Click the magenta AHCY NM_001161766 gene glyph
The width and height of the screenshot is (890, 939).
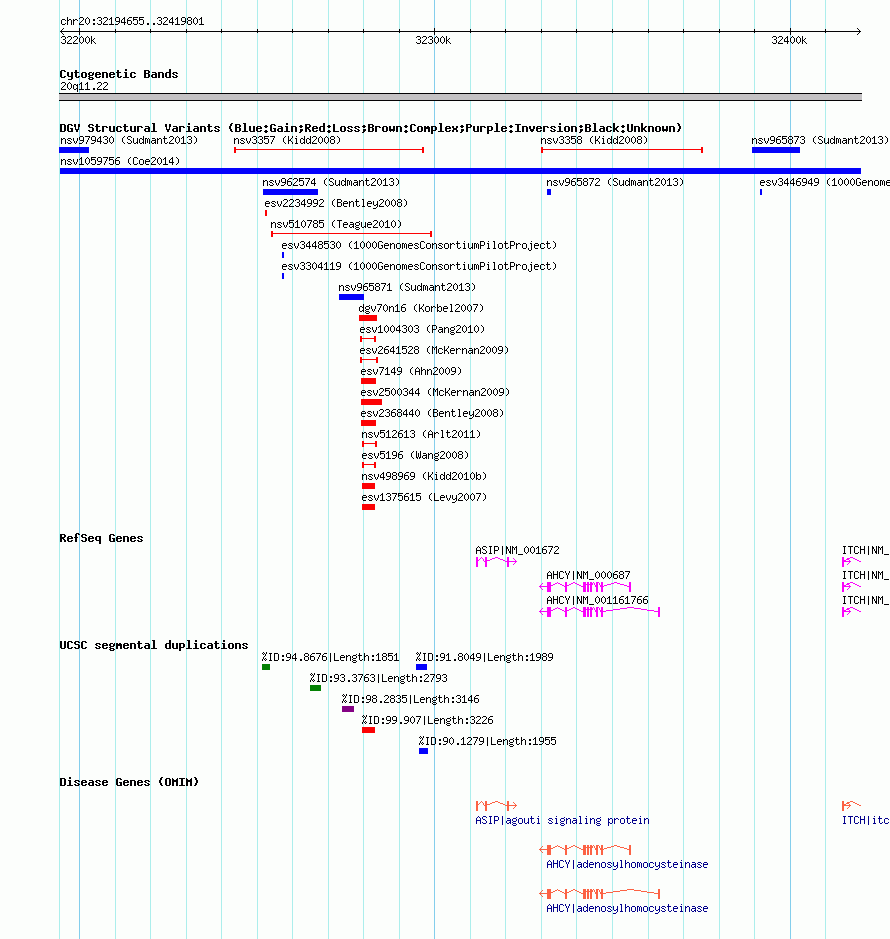600,612
